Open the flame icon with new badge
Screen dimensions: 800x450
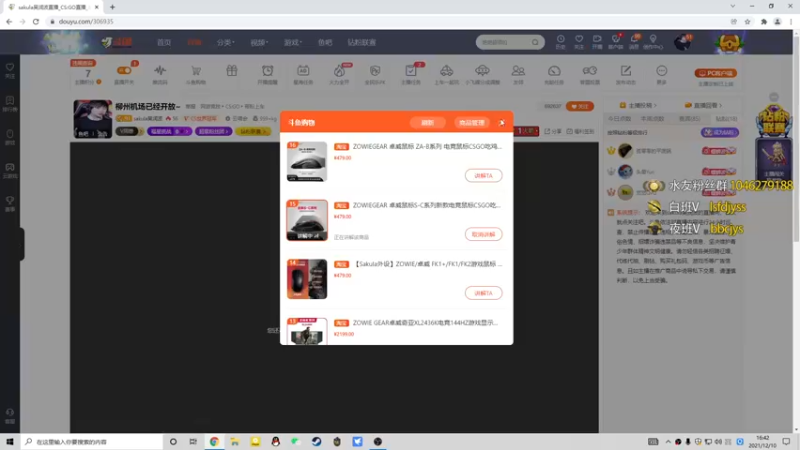[x=339, y=71]
